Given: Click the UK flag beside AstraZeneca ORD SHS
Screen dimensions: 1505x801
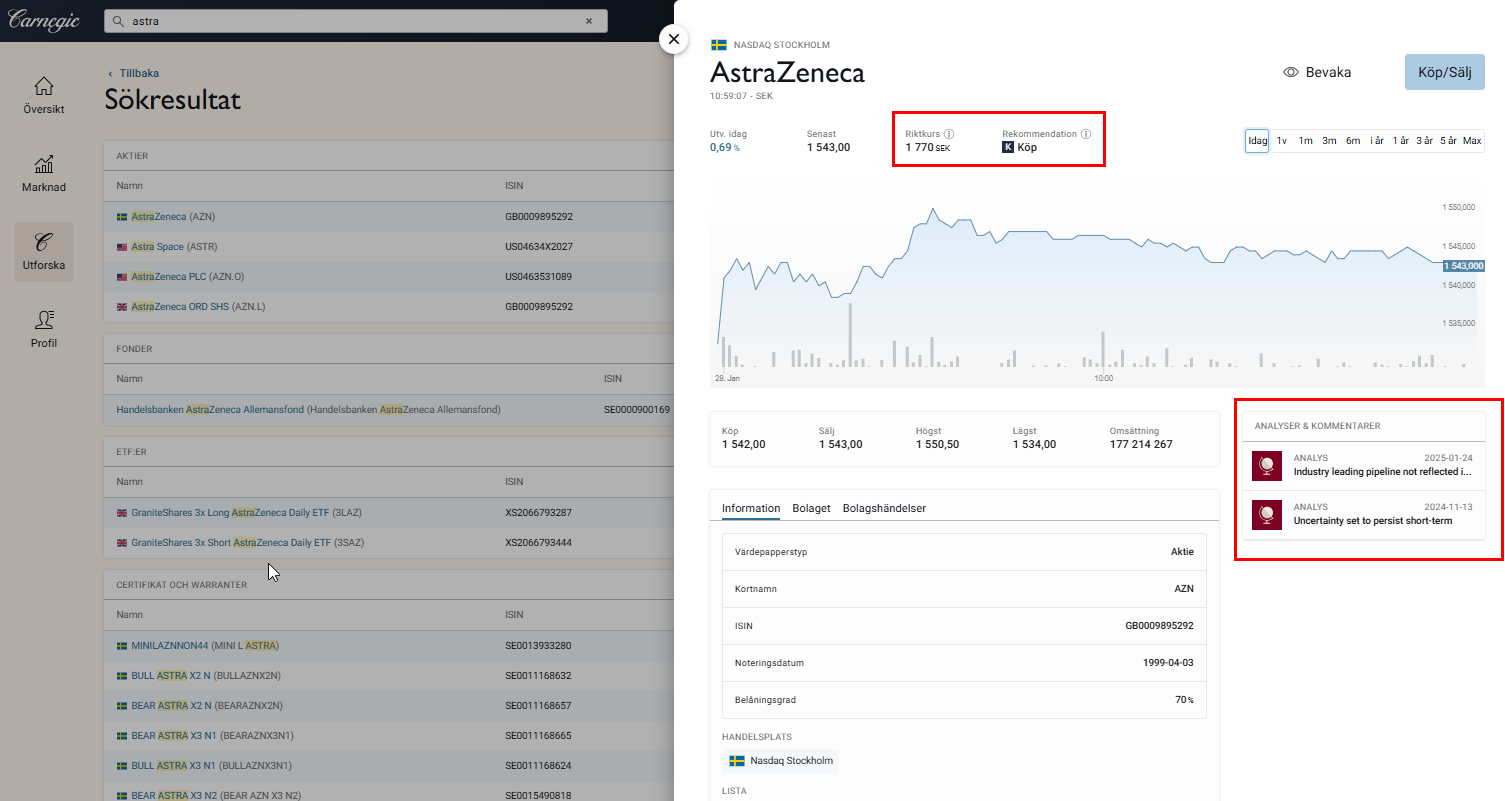Looking at the screenshot, I should tap(122, 307).
